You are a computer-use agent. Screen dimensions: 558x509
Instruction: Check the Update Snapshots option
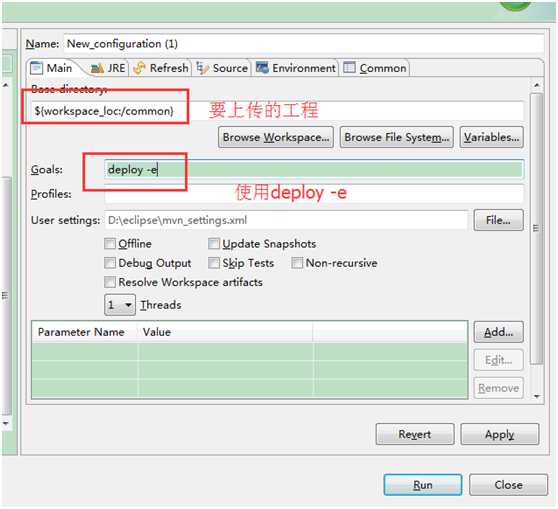pyautogui.click(x=214, y=244)
